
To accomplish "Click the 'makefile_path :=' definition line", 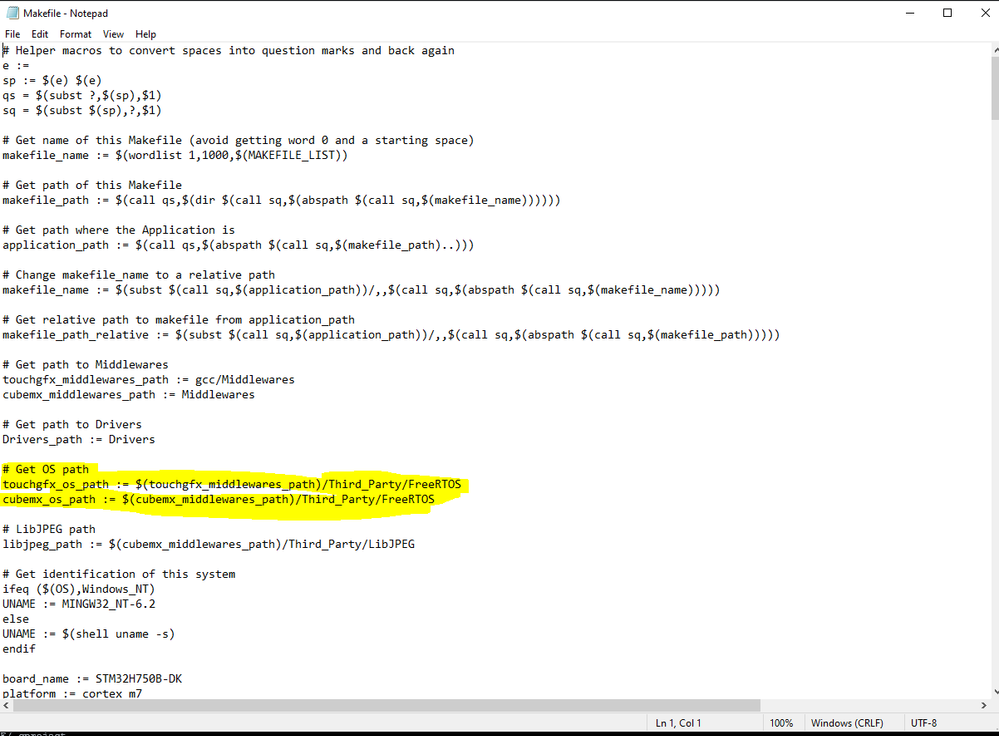I will pos(281,200).
